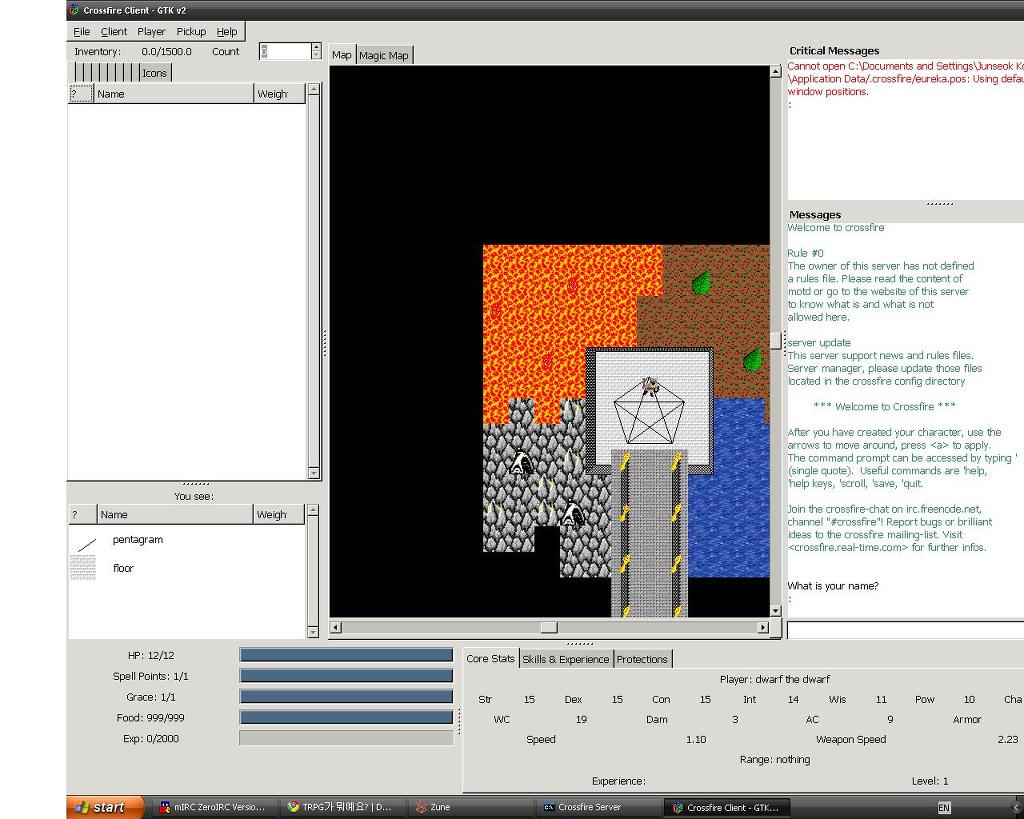Switch to the Magic Map tab
1024x819 pixels.
384,56
